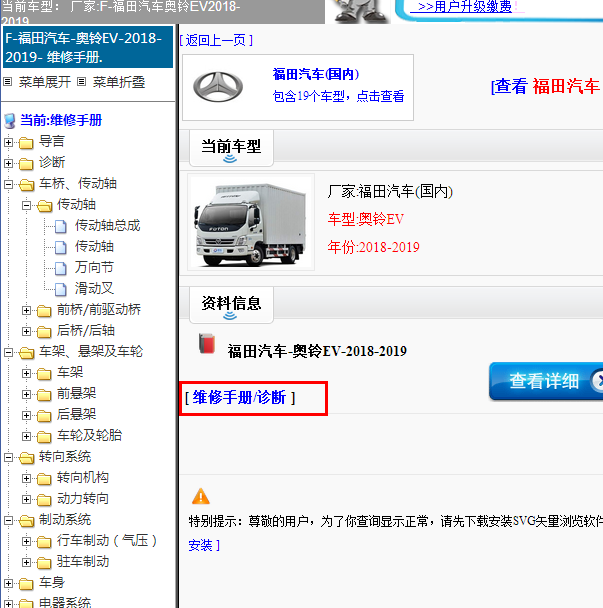Expand the 诊断 tree node
The width and height of the screenshot is (603, 608).
(x=8, y=163)
